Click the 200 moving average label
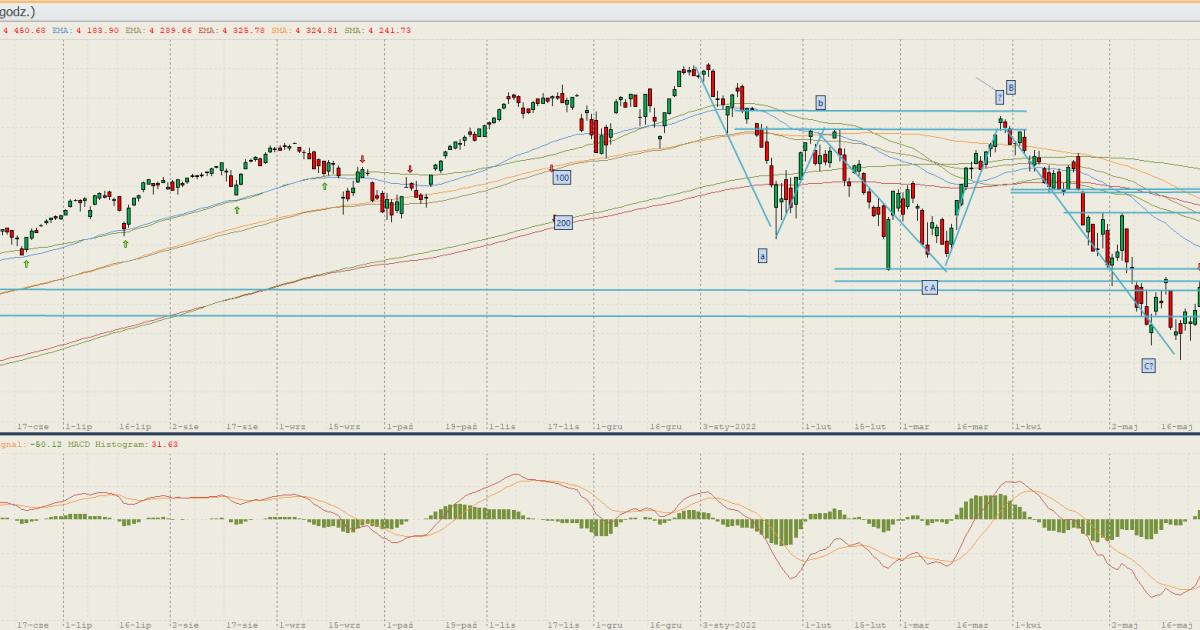Viewport: 1200px width, 630px height. [x=563, y=223]
